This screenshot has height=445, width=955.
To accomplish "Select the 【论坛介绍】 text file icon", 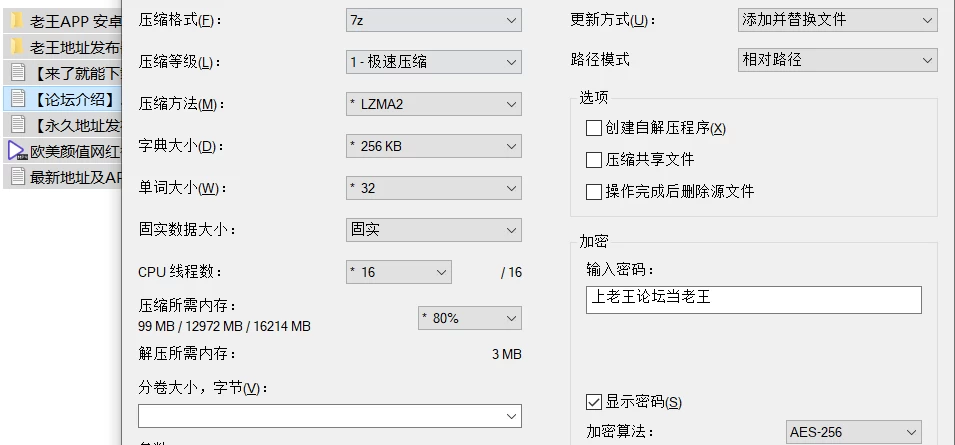I will 18,99.
